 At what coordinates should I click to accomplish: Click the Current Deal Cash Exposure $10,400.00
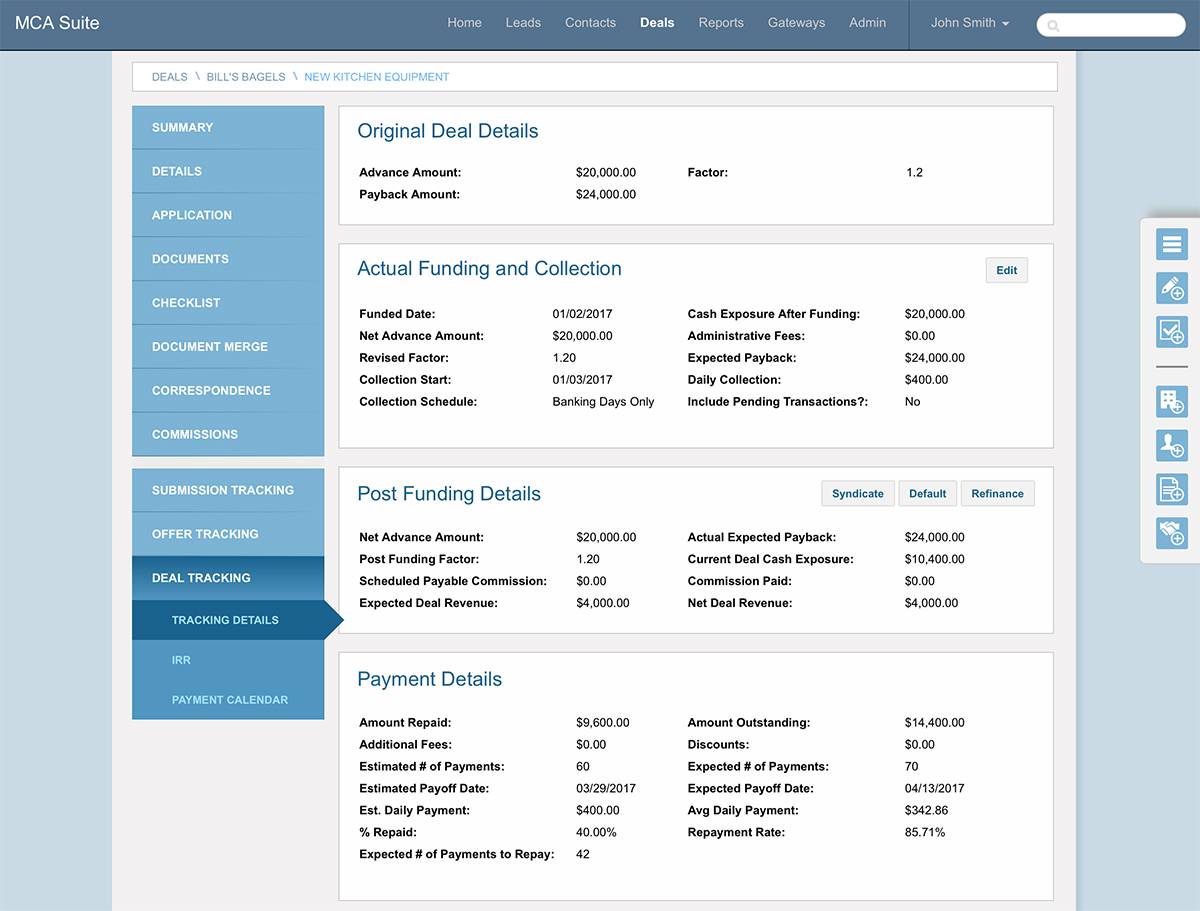pyautogui.click(x=935, y=559)
